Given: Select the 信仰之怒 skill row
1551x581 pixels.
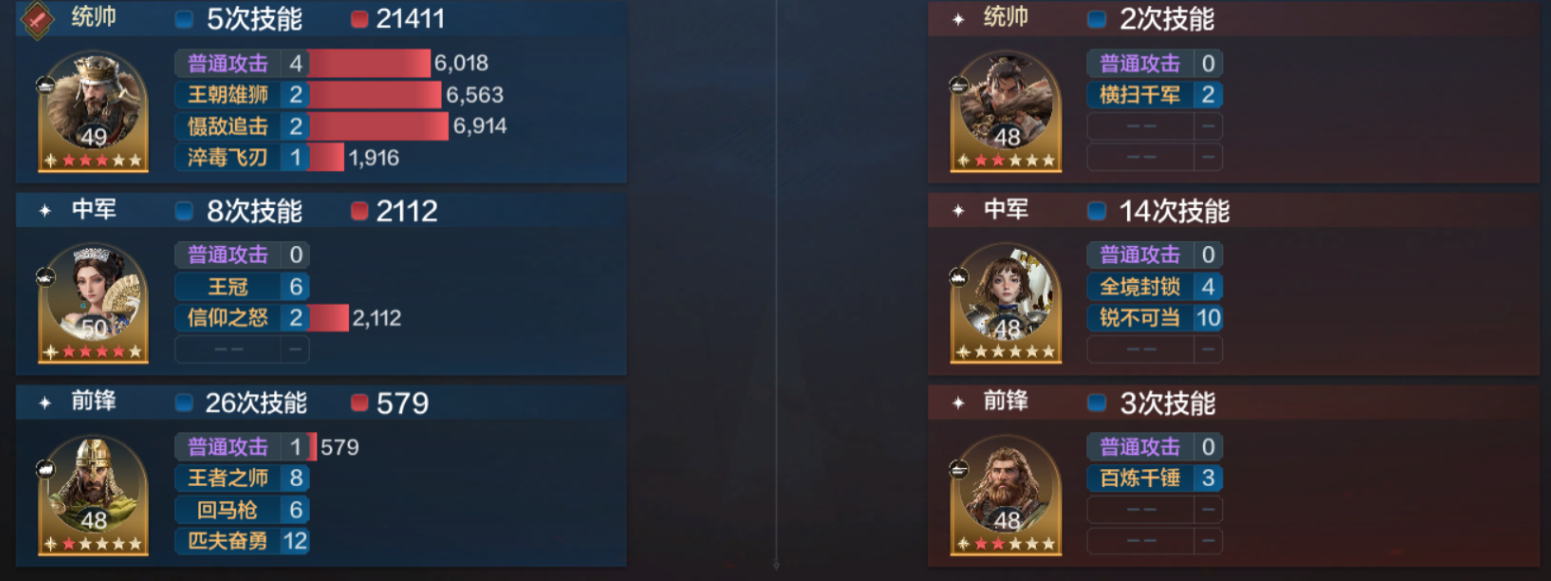Looking at the screenshot, I should pos(241,318).
